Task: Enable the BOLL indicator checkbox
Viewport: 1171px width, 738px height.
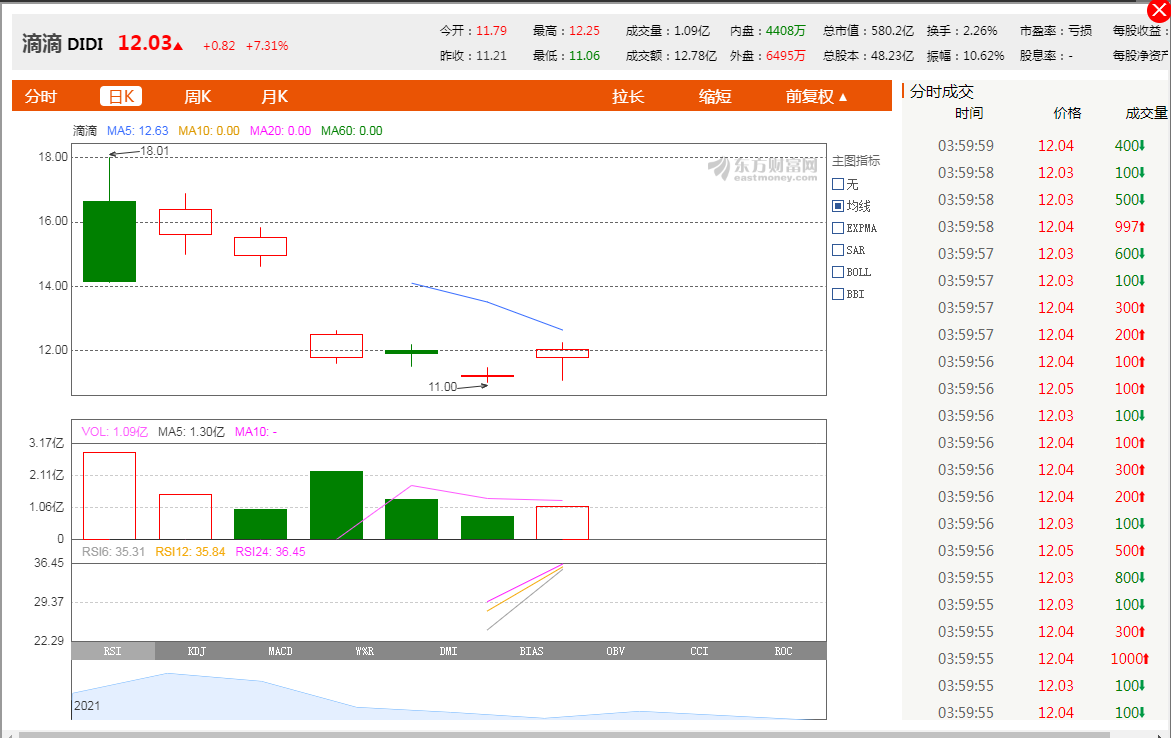Action: click(838, 272)
